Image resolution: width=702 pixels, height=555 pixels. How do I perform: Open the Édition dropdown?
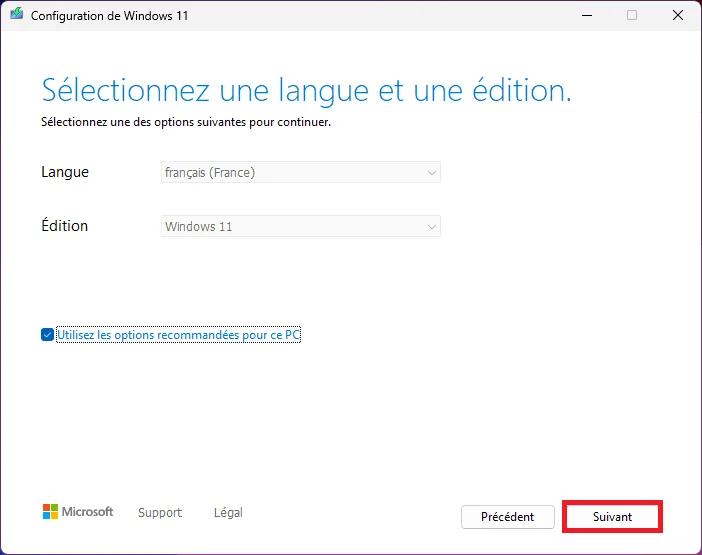click(x=301, y=226)
